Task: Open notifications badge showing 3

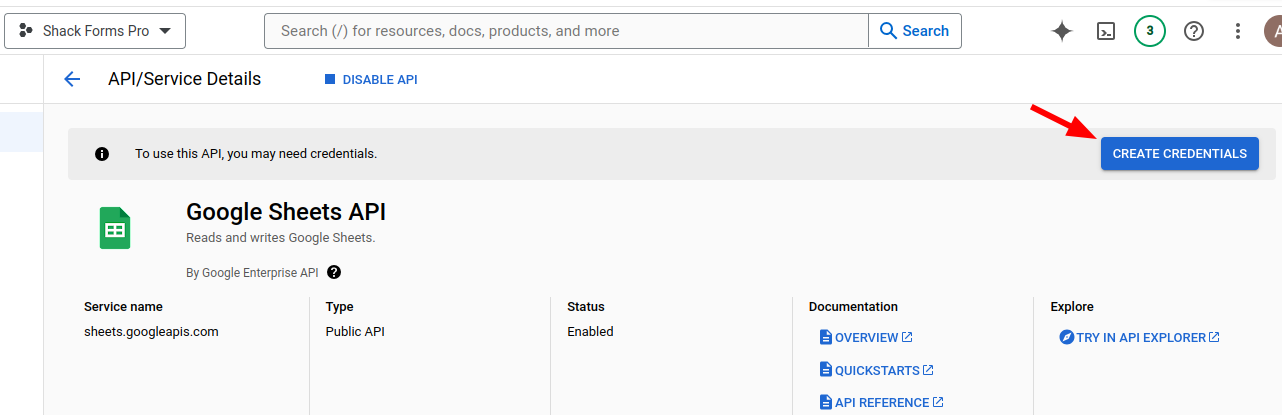Action: click(1150, 31)
